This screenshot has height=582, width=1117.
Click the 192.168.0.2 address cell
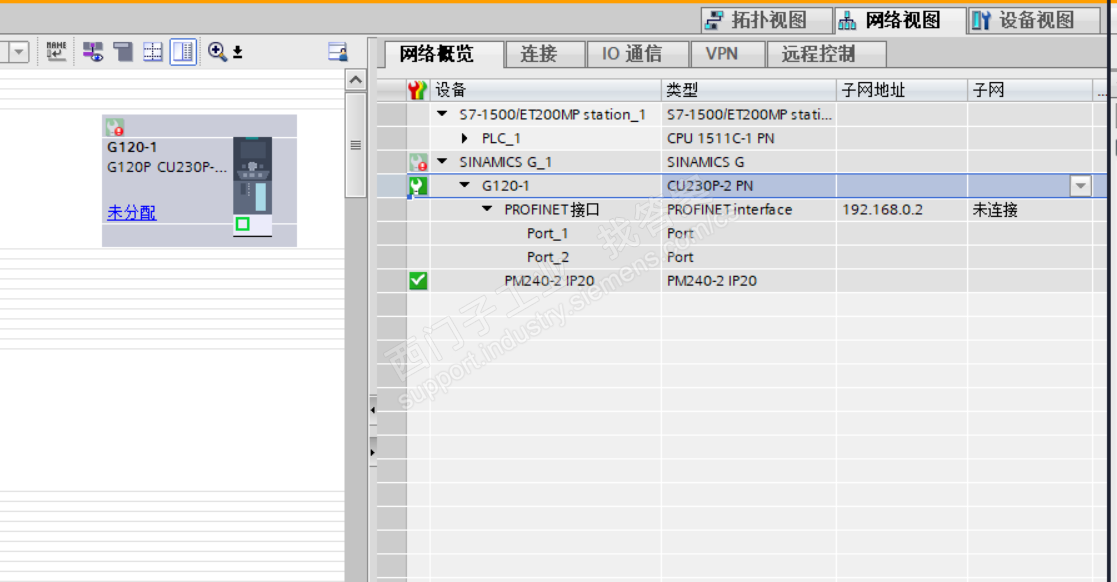click(902, 209)
